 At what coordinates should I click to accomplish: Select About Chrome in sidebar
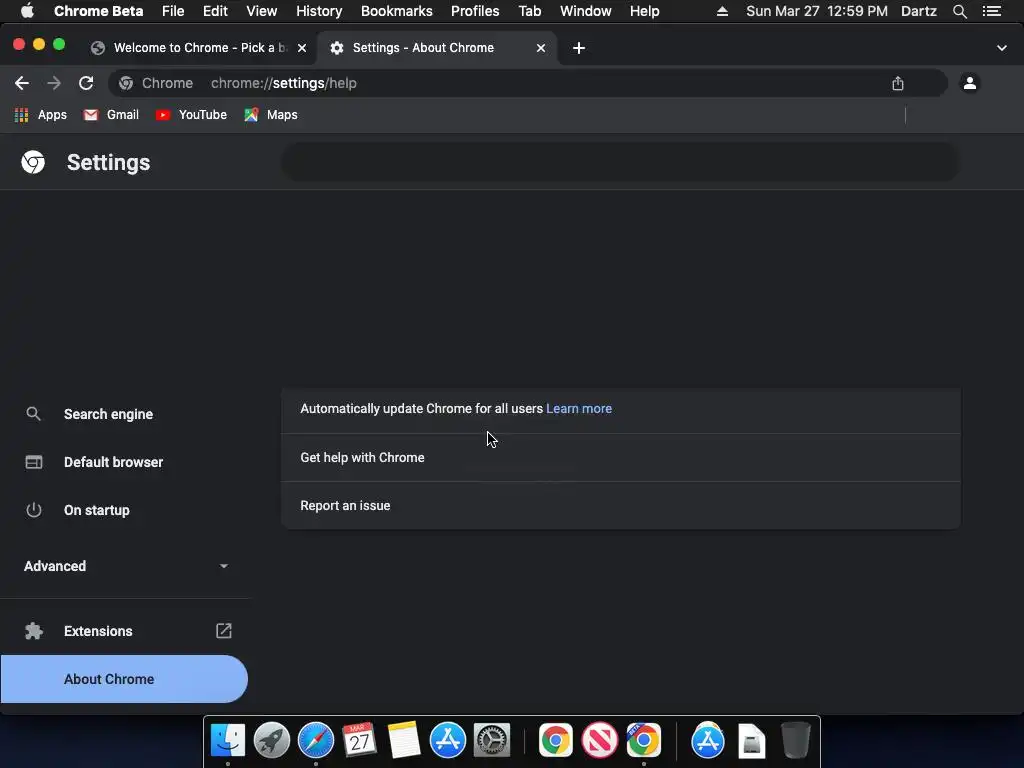124,679
